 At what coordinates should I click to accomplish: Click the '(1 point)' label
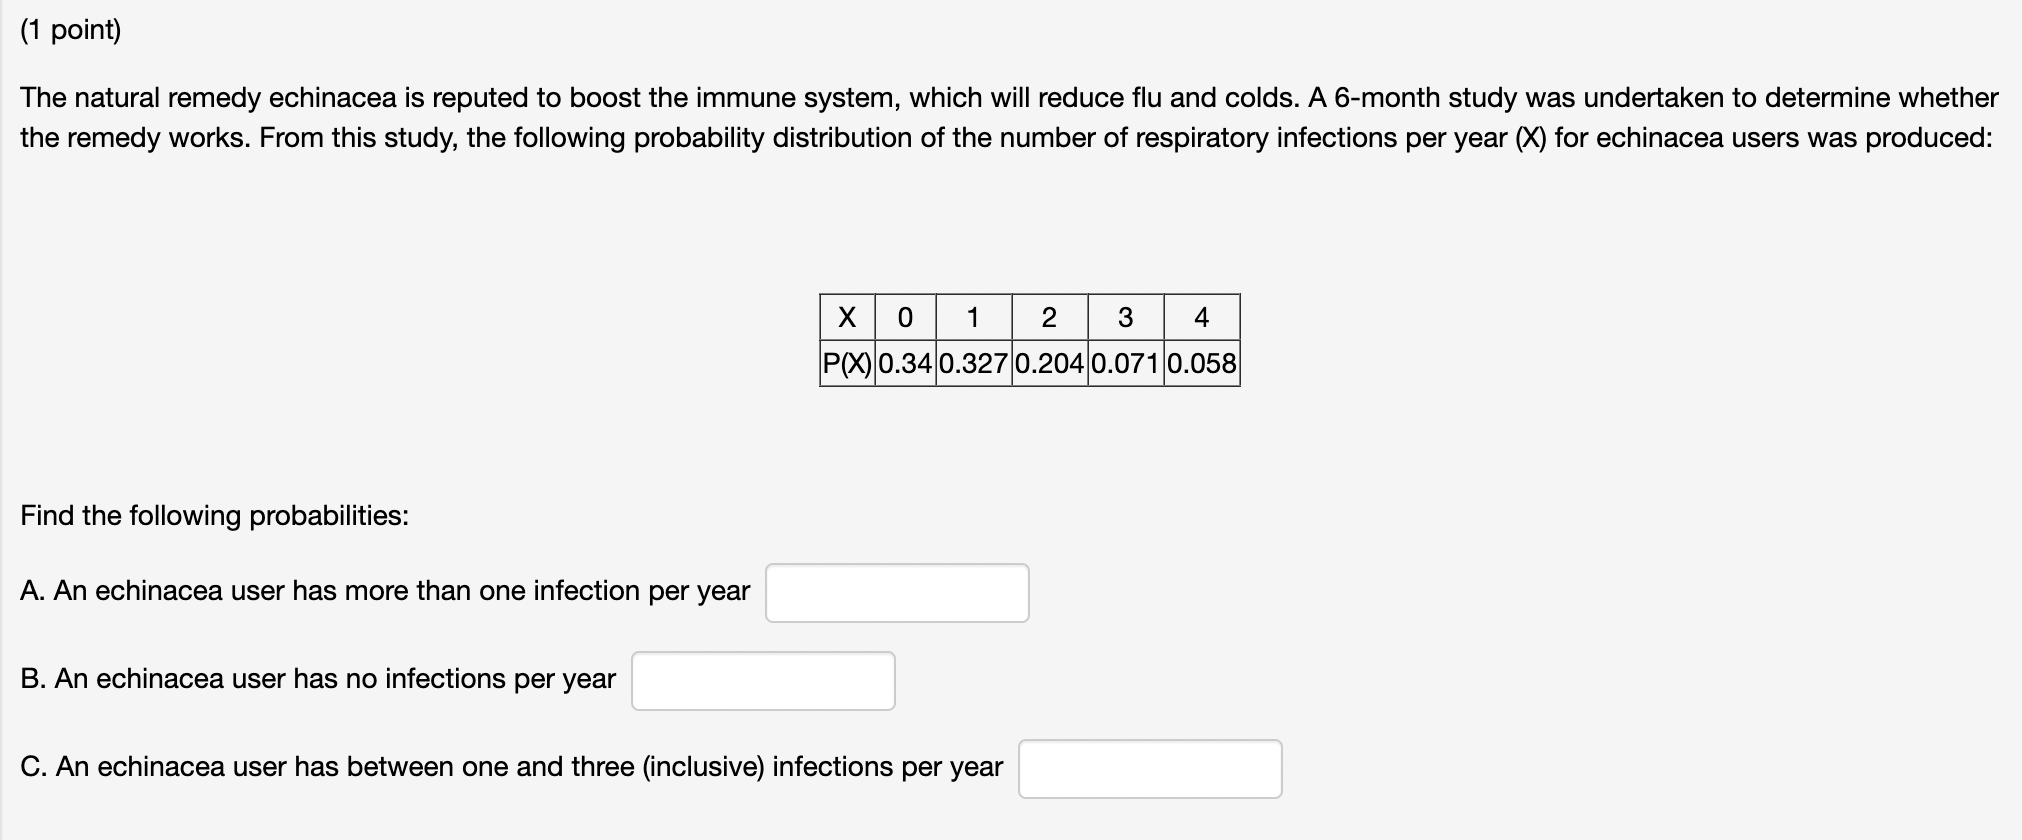point(71,30)
